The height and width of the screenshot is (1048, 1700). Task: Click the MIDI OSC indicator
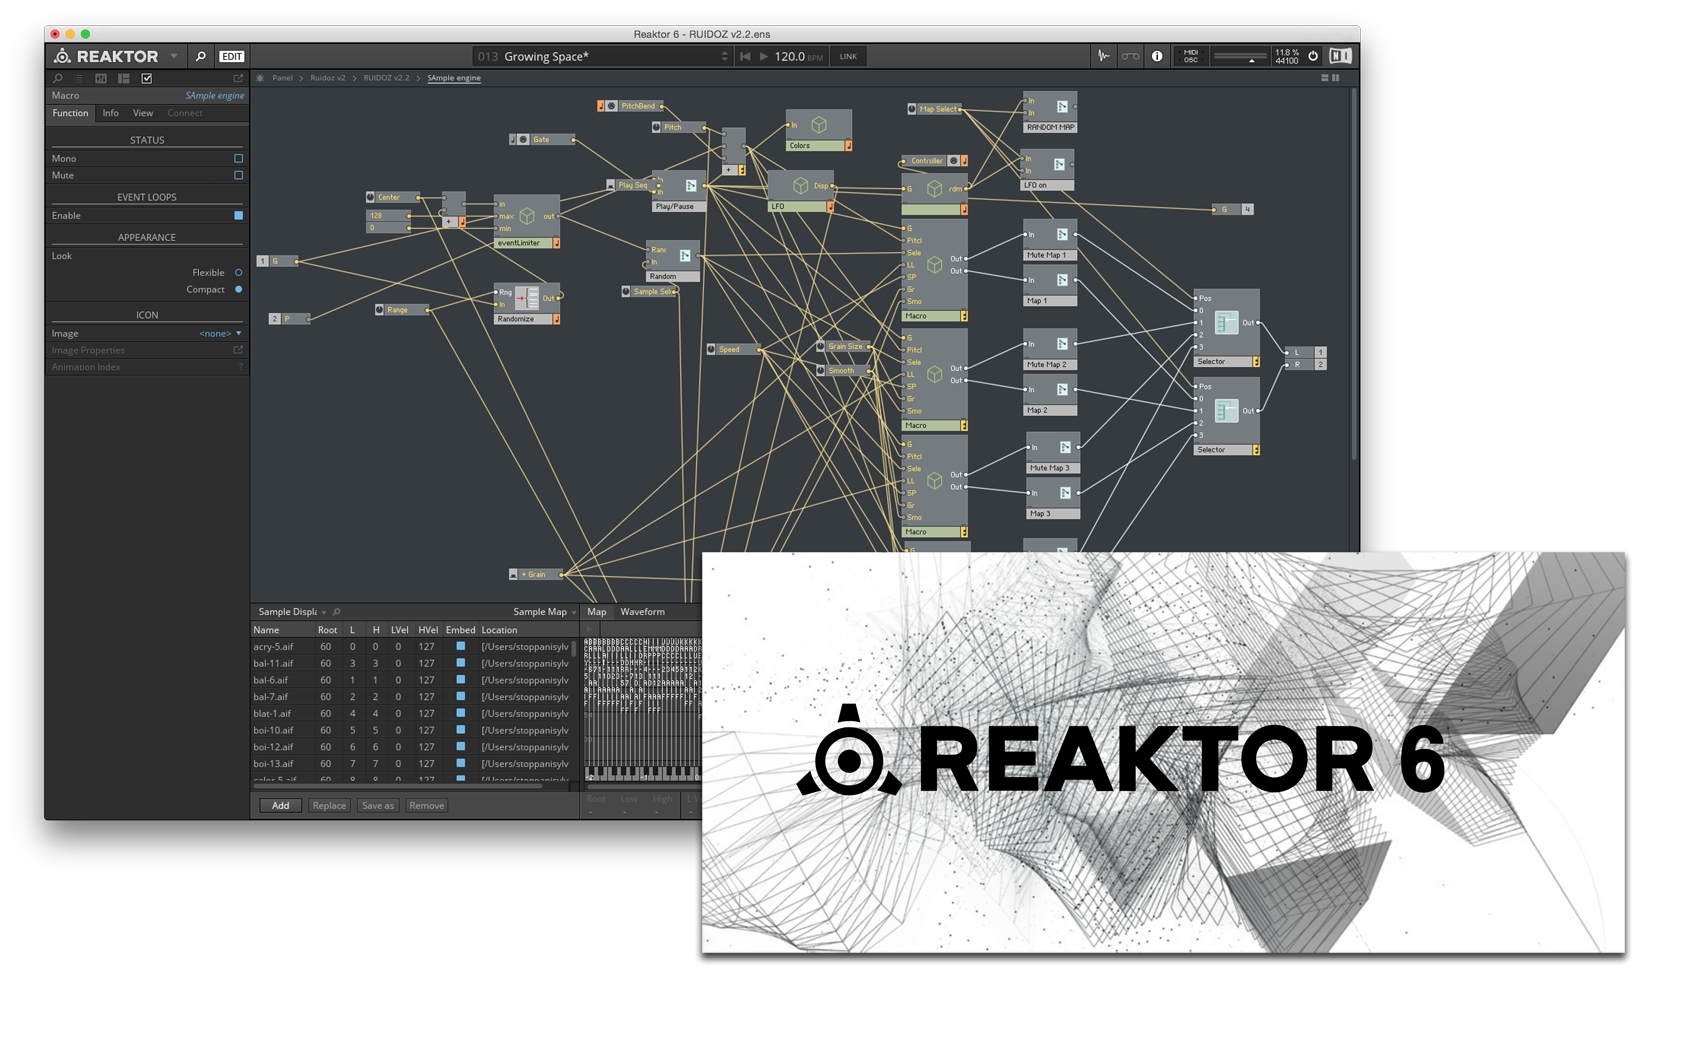pos(1190,56)
